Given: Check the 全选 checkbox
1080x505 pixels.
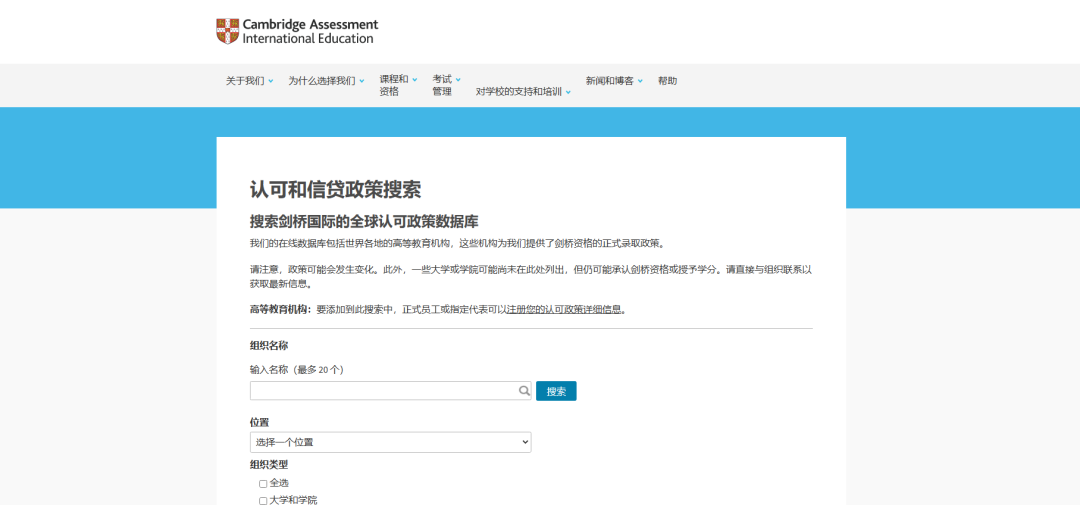Looking at the screenshot, I should 263,484.
